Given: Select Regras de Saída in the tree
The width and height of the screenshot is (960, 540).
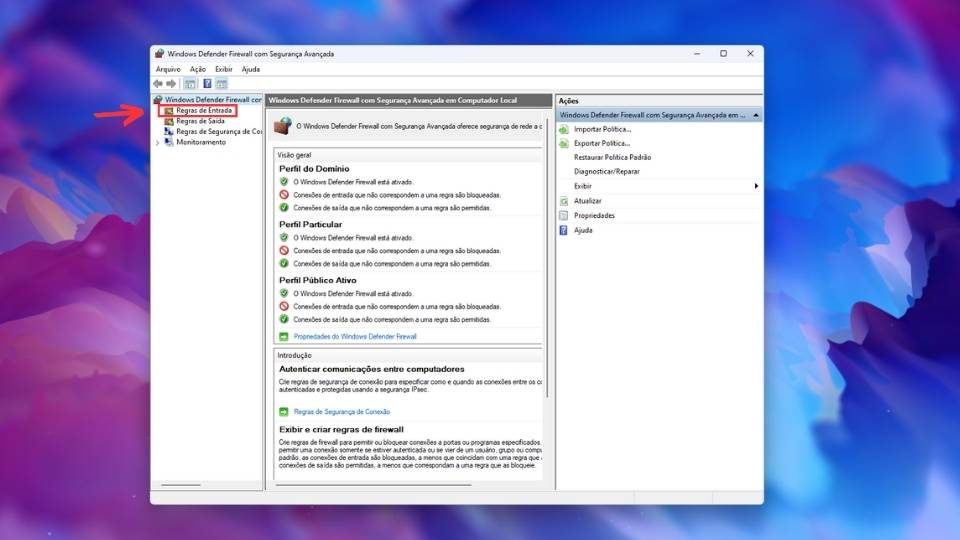Looking at the screenshot, I should pyautogui.click(x=200, y=121).
